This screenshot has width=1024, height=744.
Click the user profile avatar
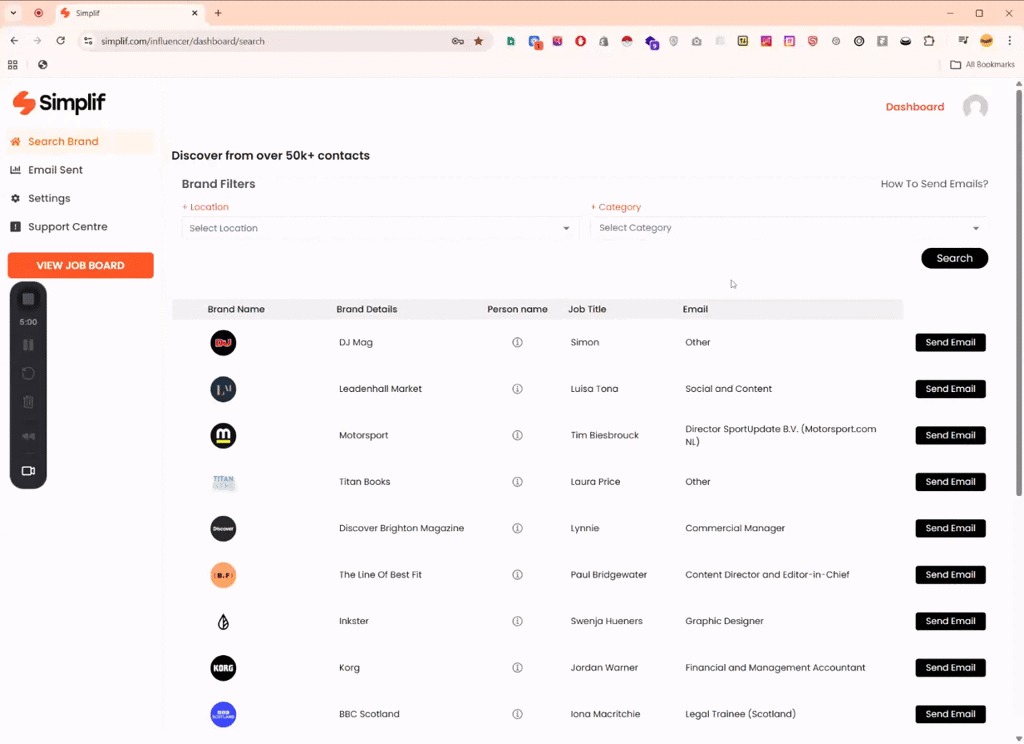(x=975, y=107)
